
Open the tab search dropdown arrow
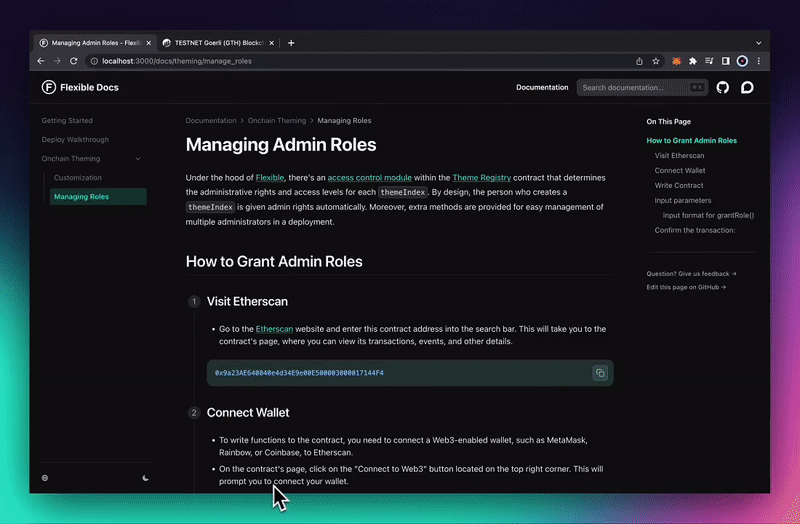759,43
